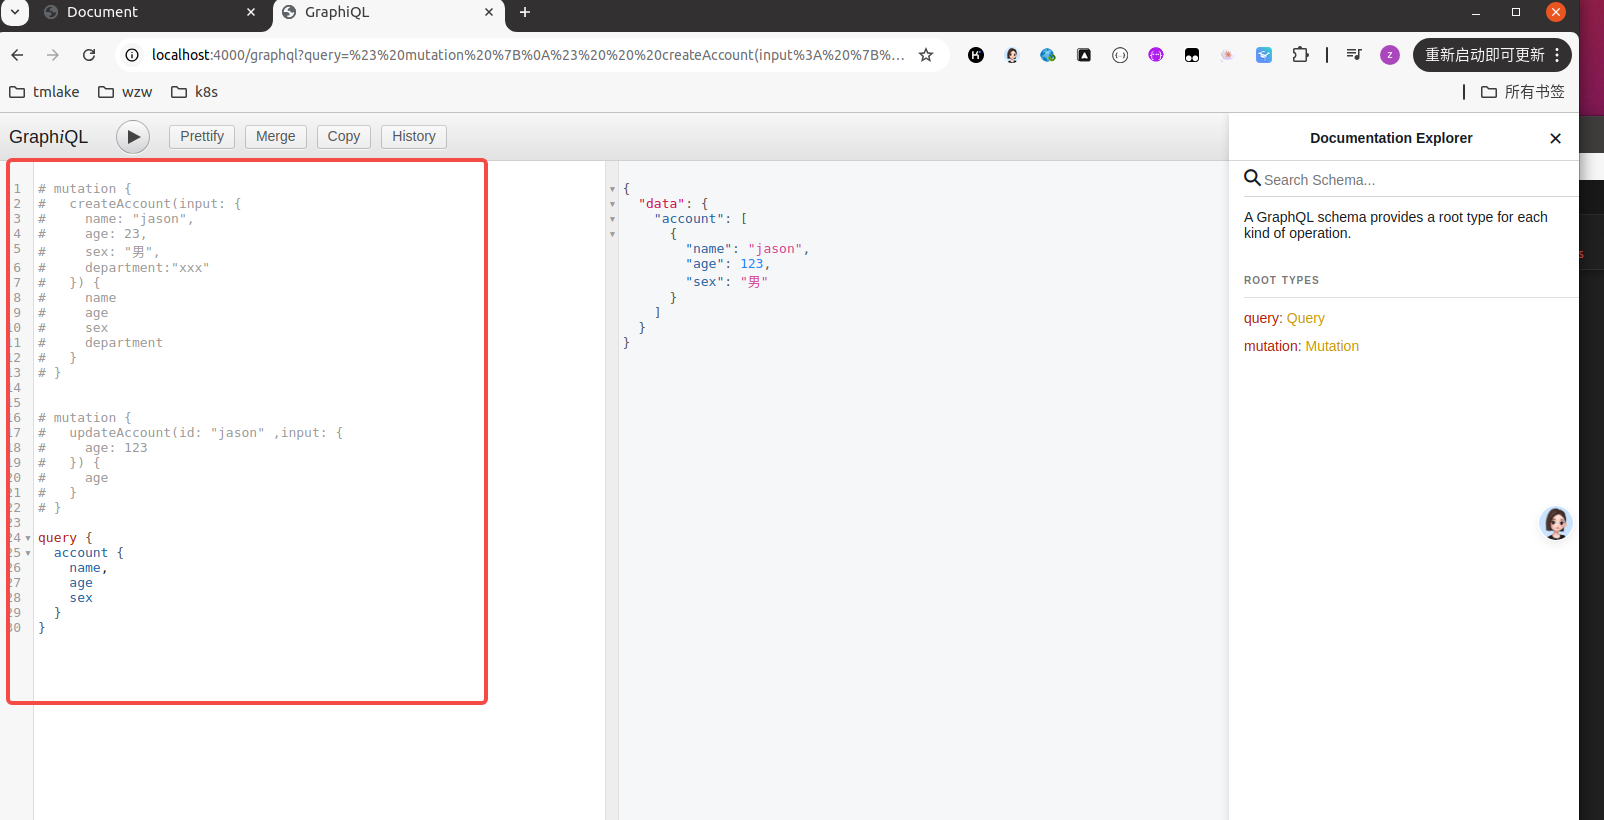Click the Prettify button
Viewport: 1604px width, 820px height.
click(202, 137)
